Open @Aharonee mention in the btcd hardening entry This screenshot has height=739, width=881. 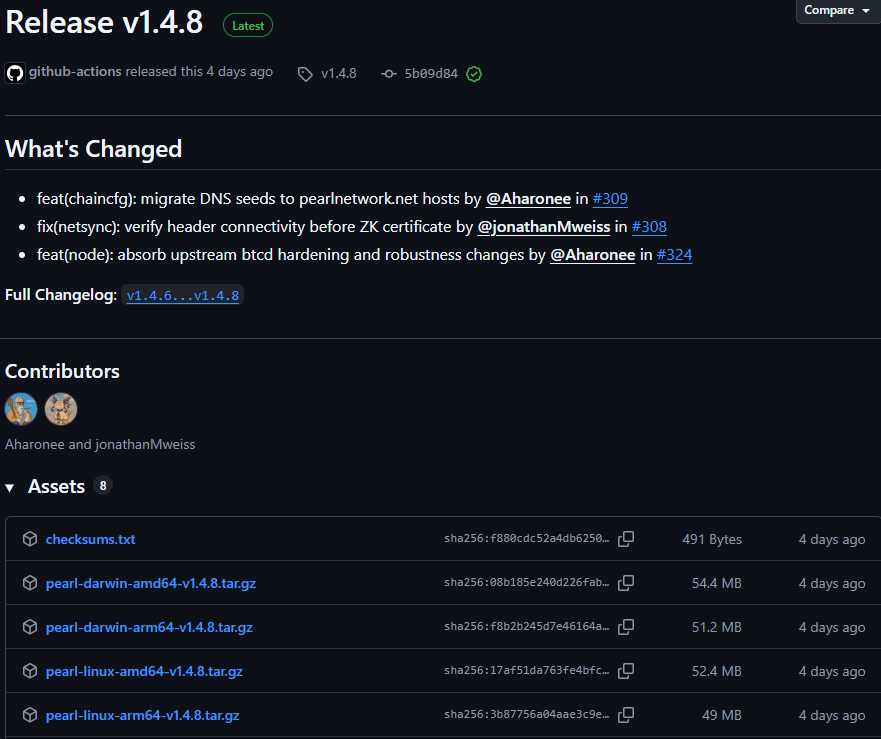pyautogui.click(x=592, y=255)
